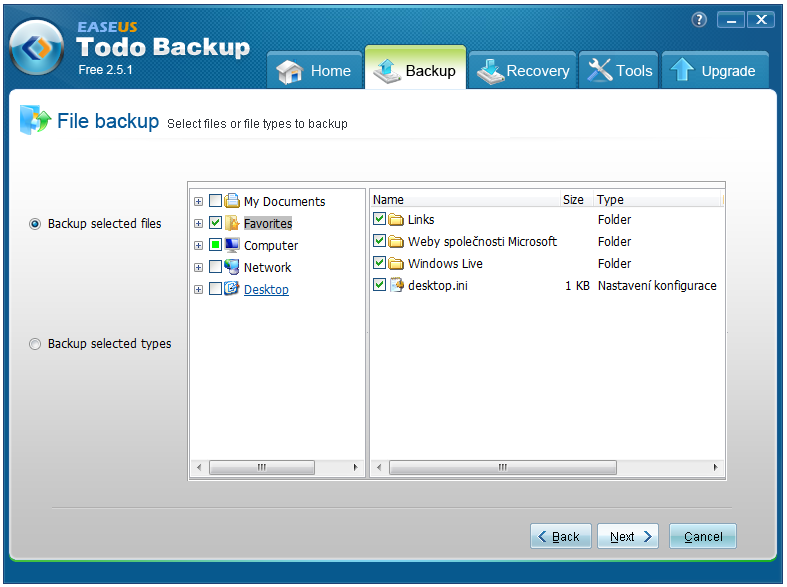Click the Upgrade arrow icon

682,69
